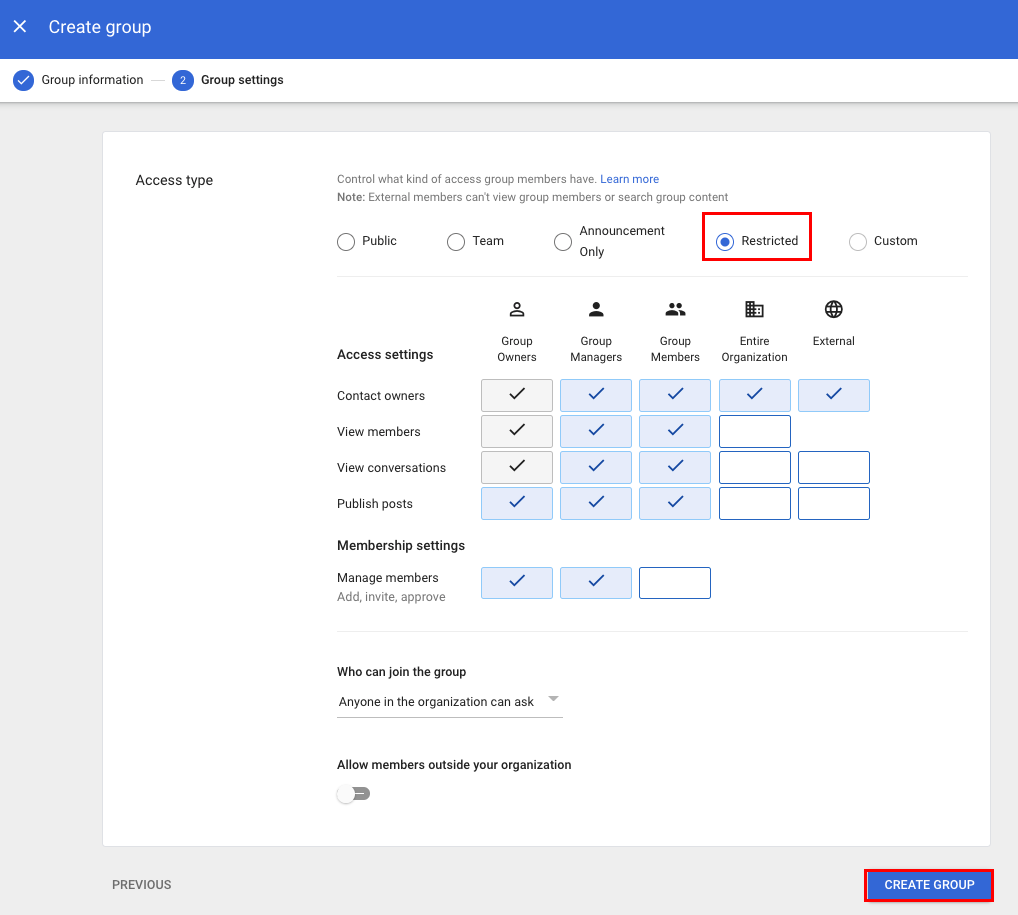This screenshot has width=1018, height=915.
Task: Click the Group Owners person outline icon
Action: (517, 309)
